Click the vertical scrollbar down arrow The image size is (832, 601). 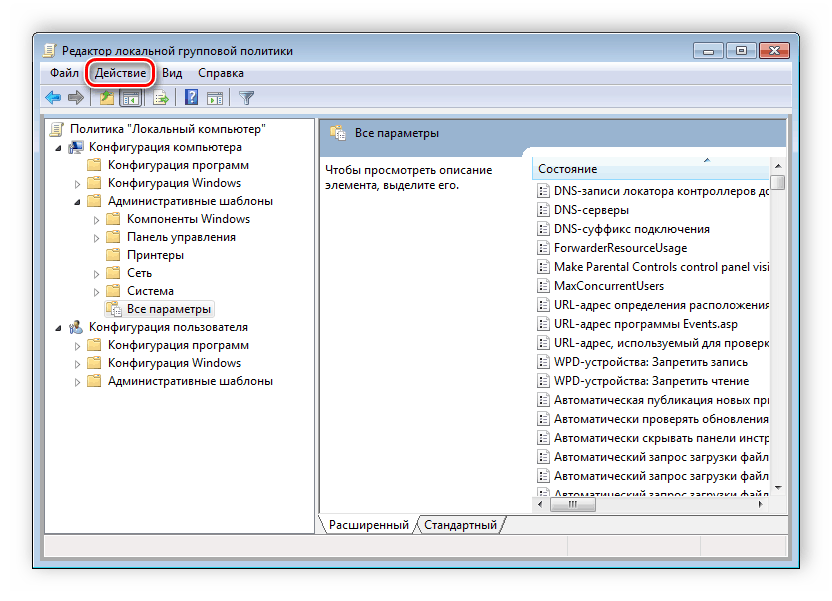click(778, 487)
